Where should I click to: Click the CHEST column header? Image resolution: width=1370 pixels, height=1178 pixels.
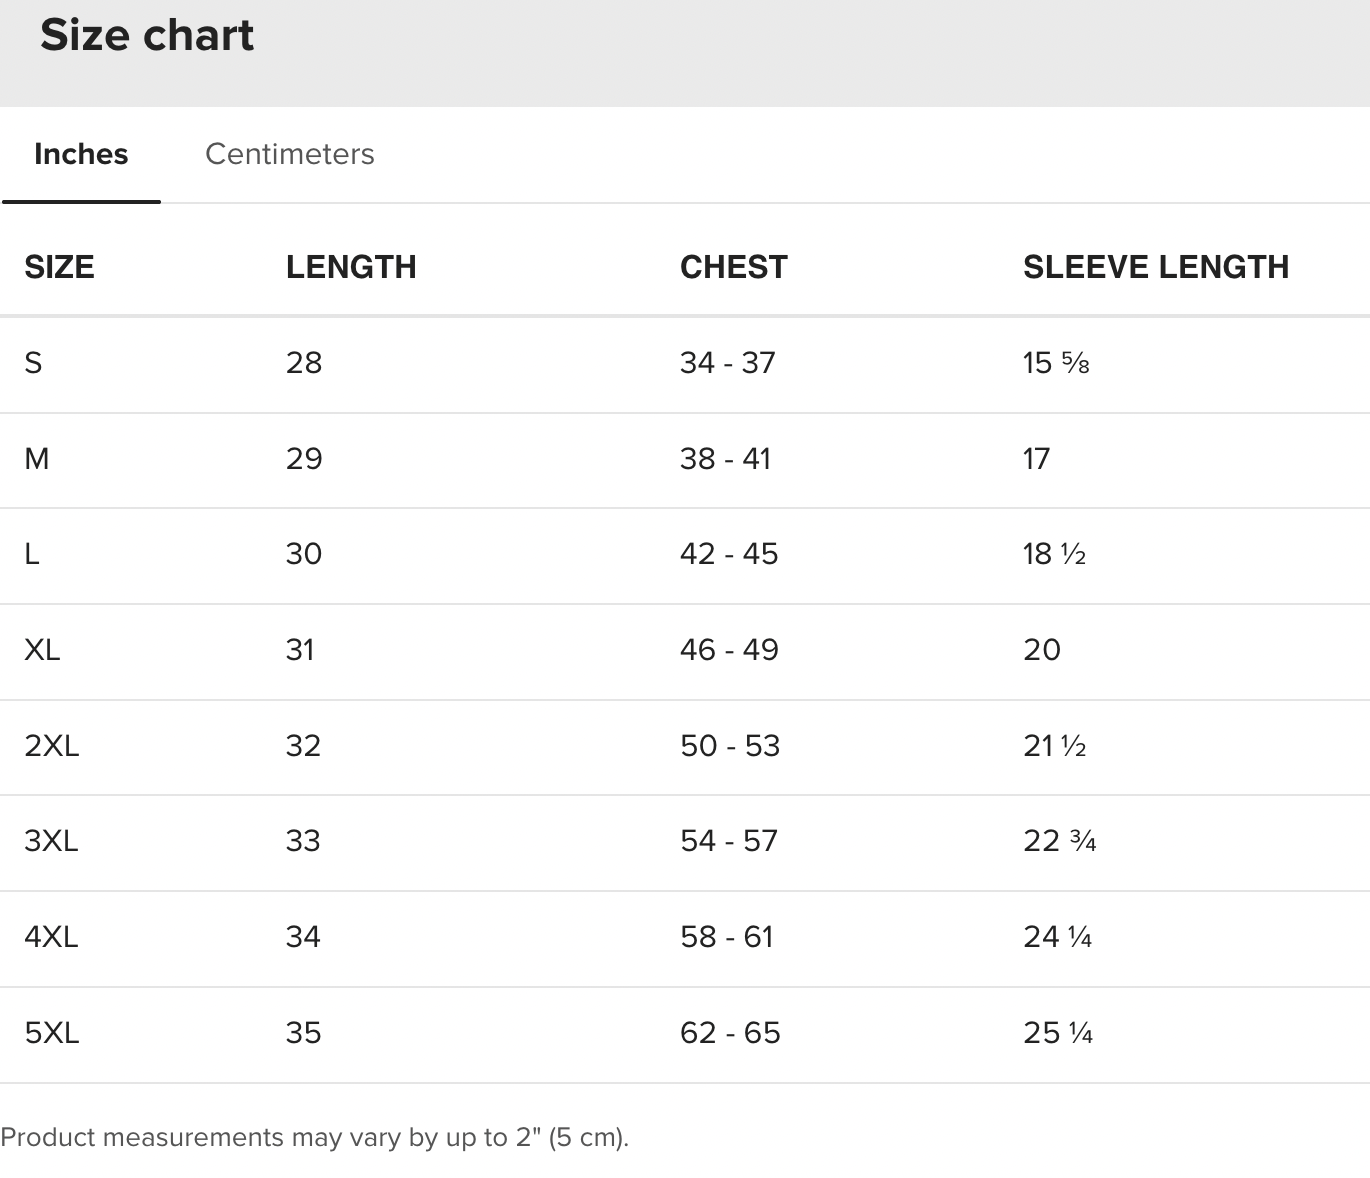tap(733, 267)
